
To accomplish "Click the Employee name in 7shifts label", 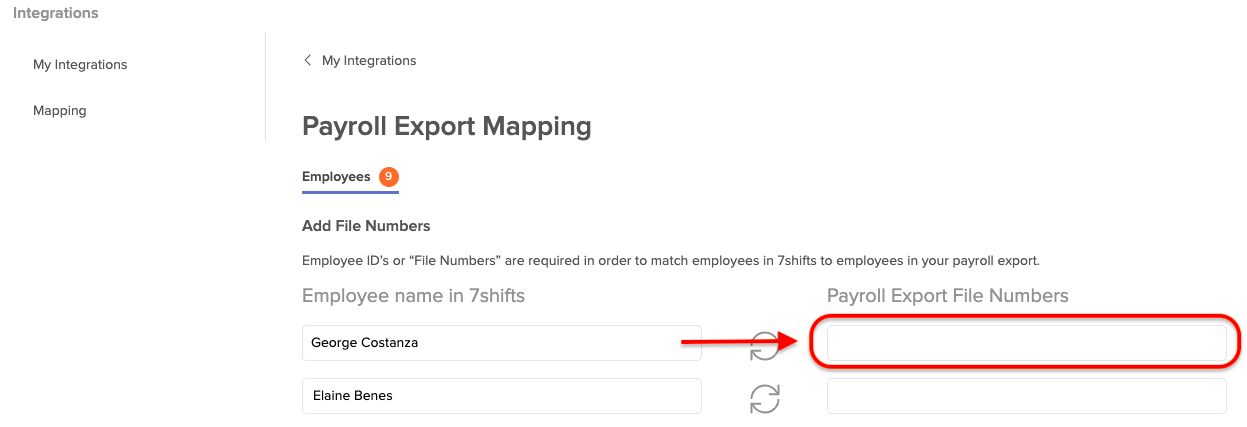I will tap(414, 296).
